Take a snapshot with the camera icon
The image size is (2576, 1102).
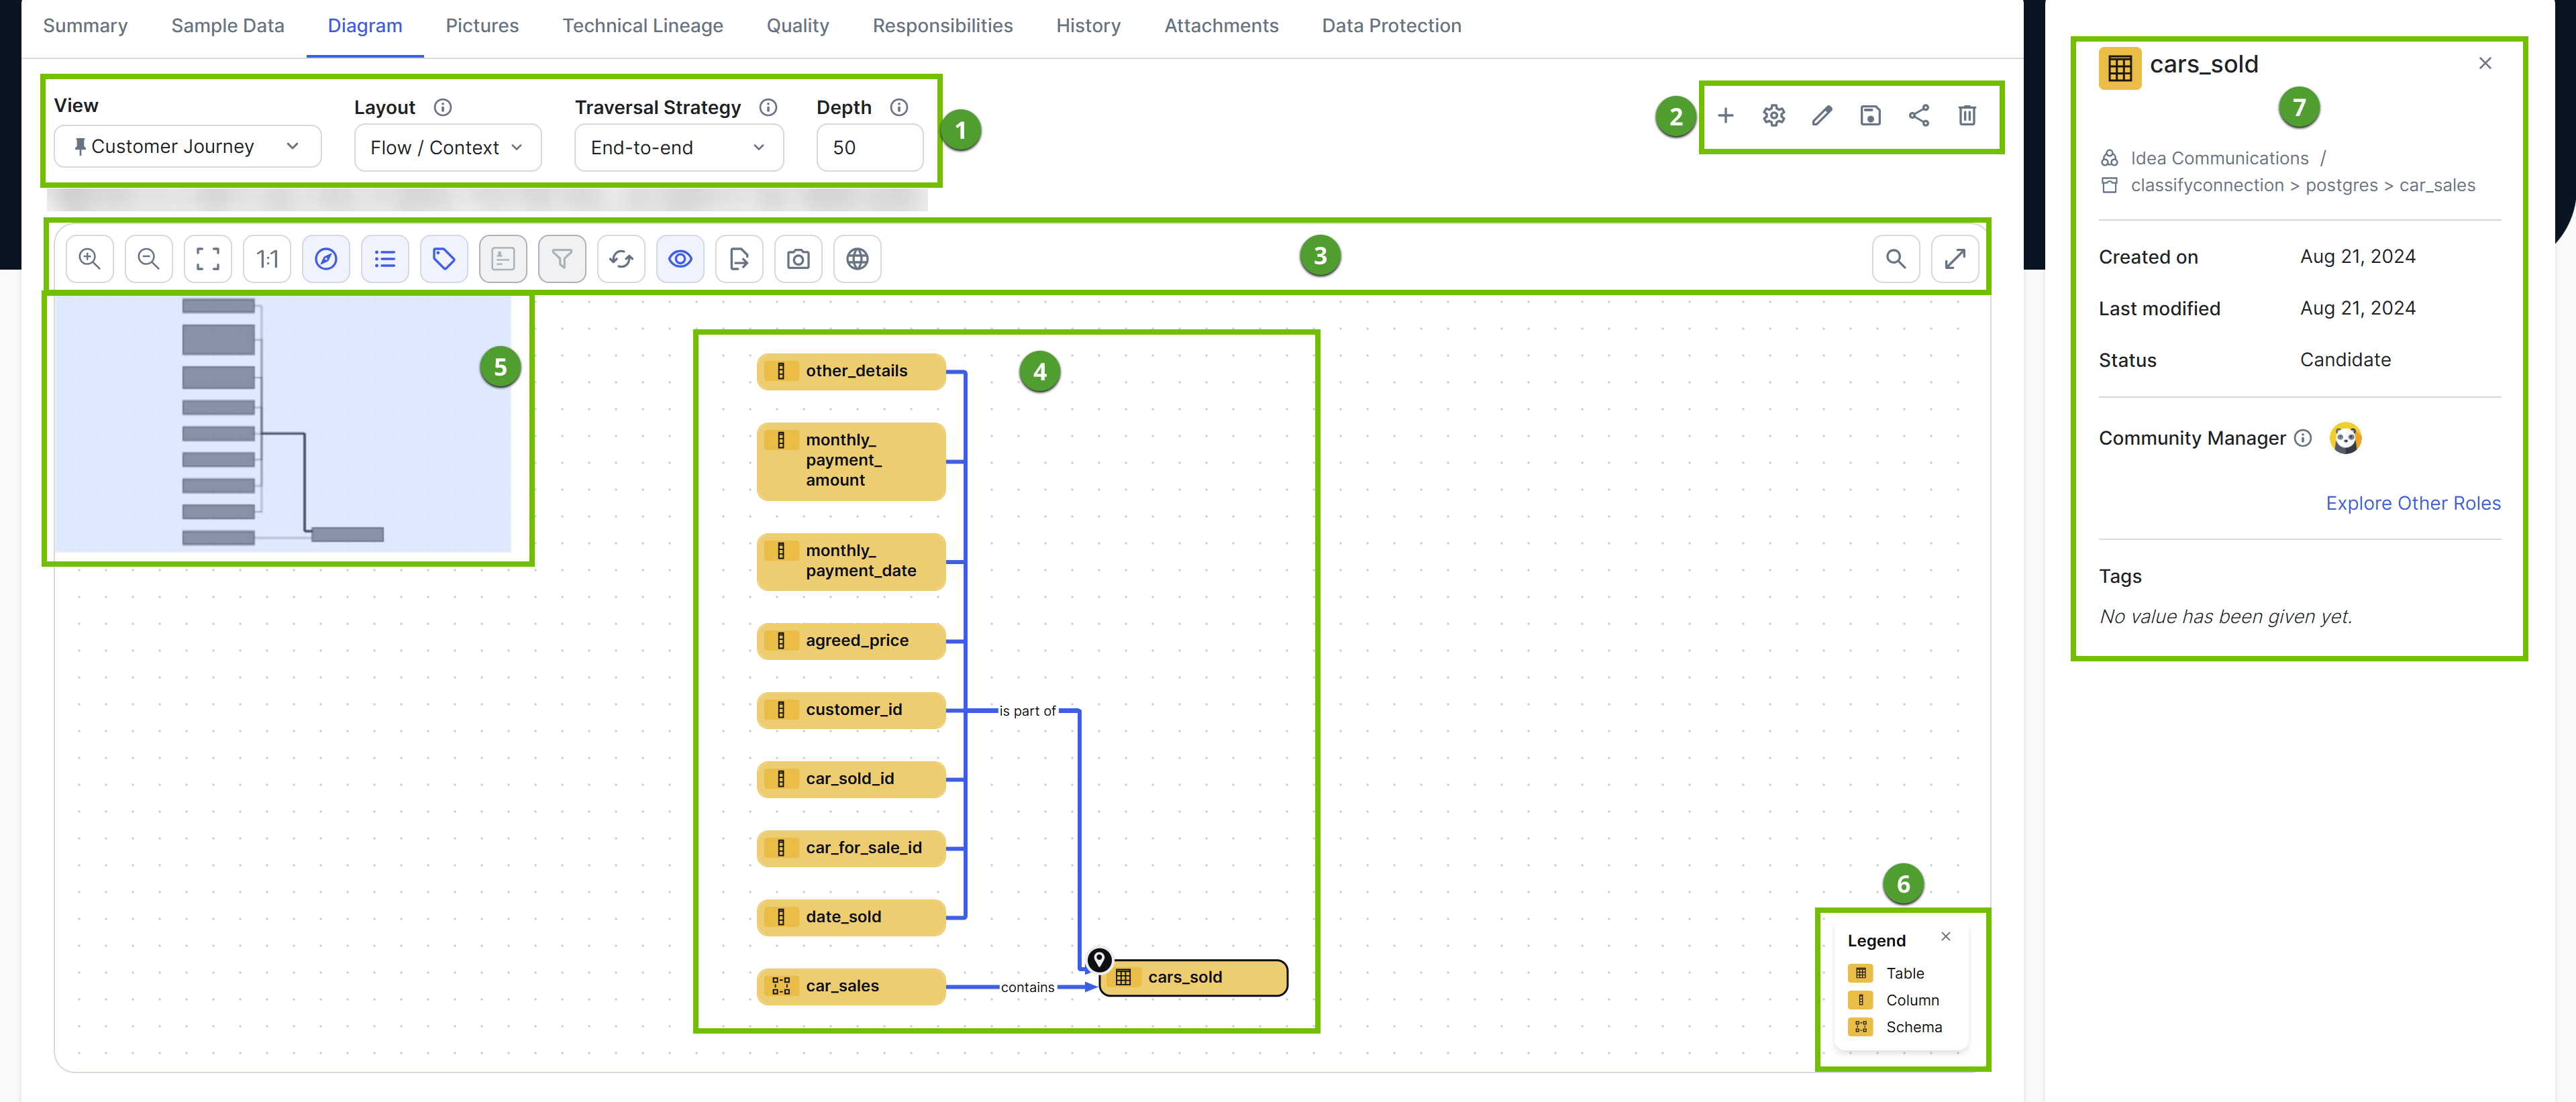[798, 258]
